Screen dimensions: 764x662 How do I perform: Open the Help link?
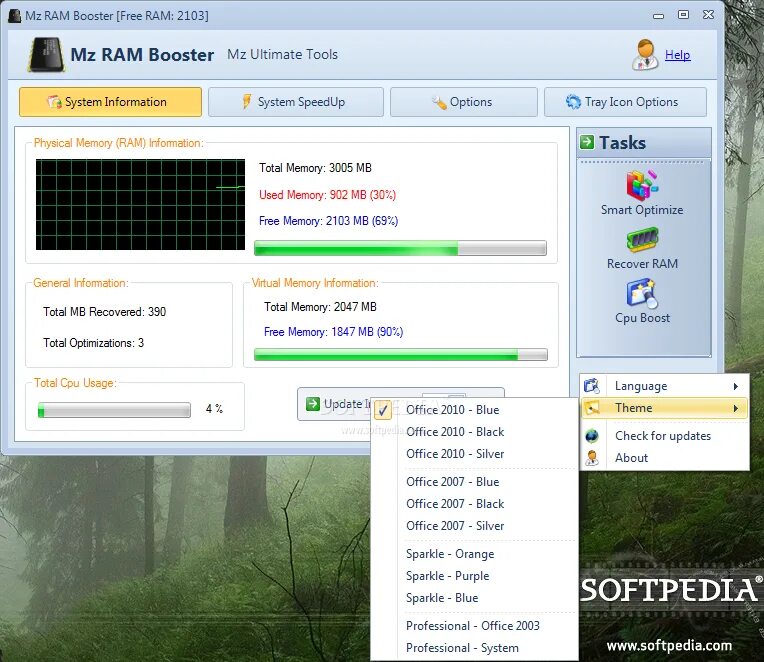[678, 55]
